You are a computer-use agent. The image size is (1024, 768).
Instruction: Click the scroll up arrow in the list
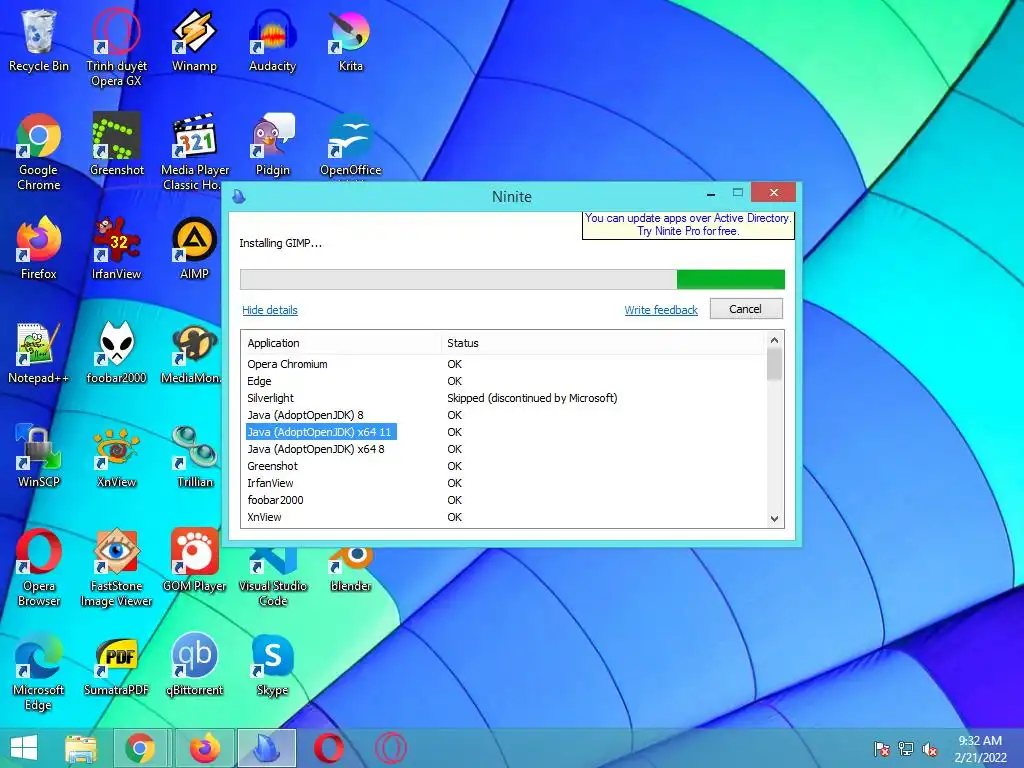774,340
